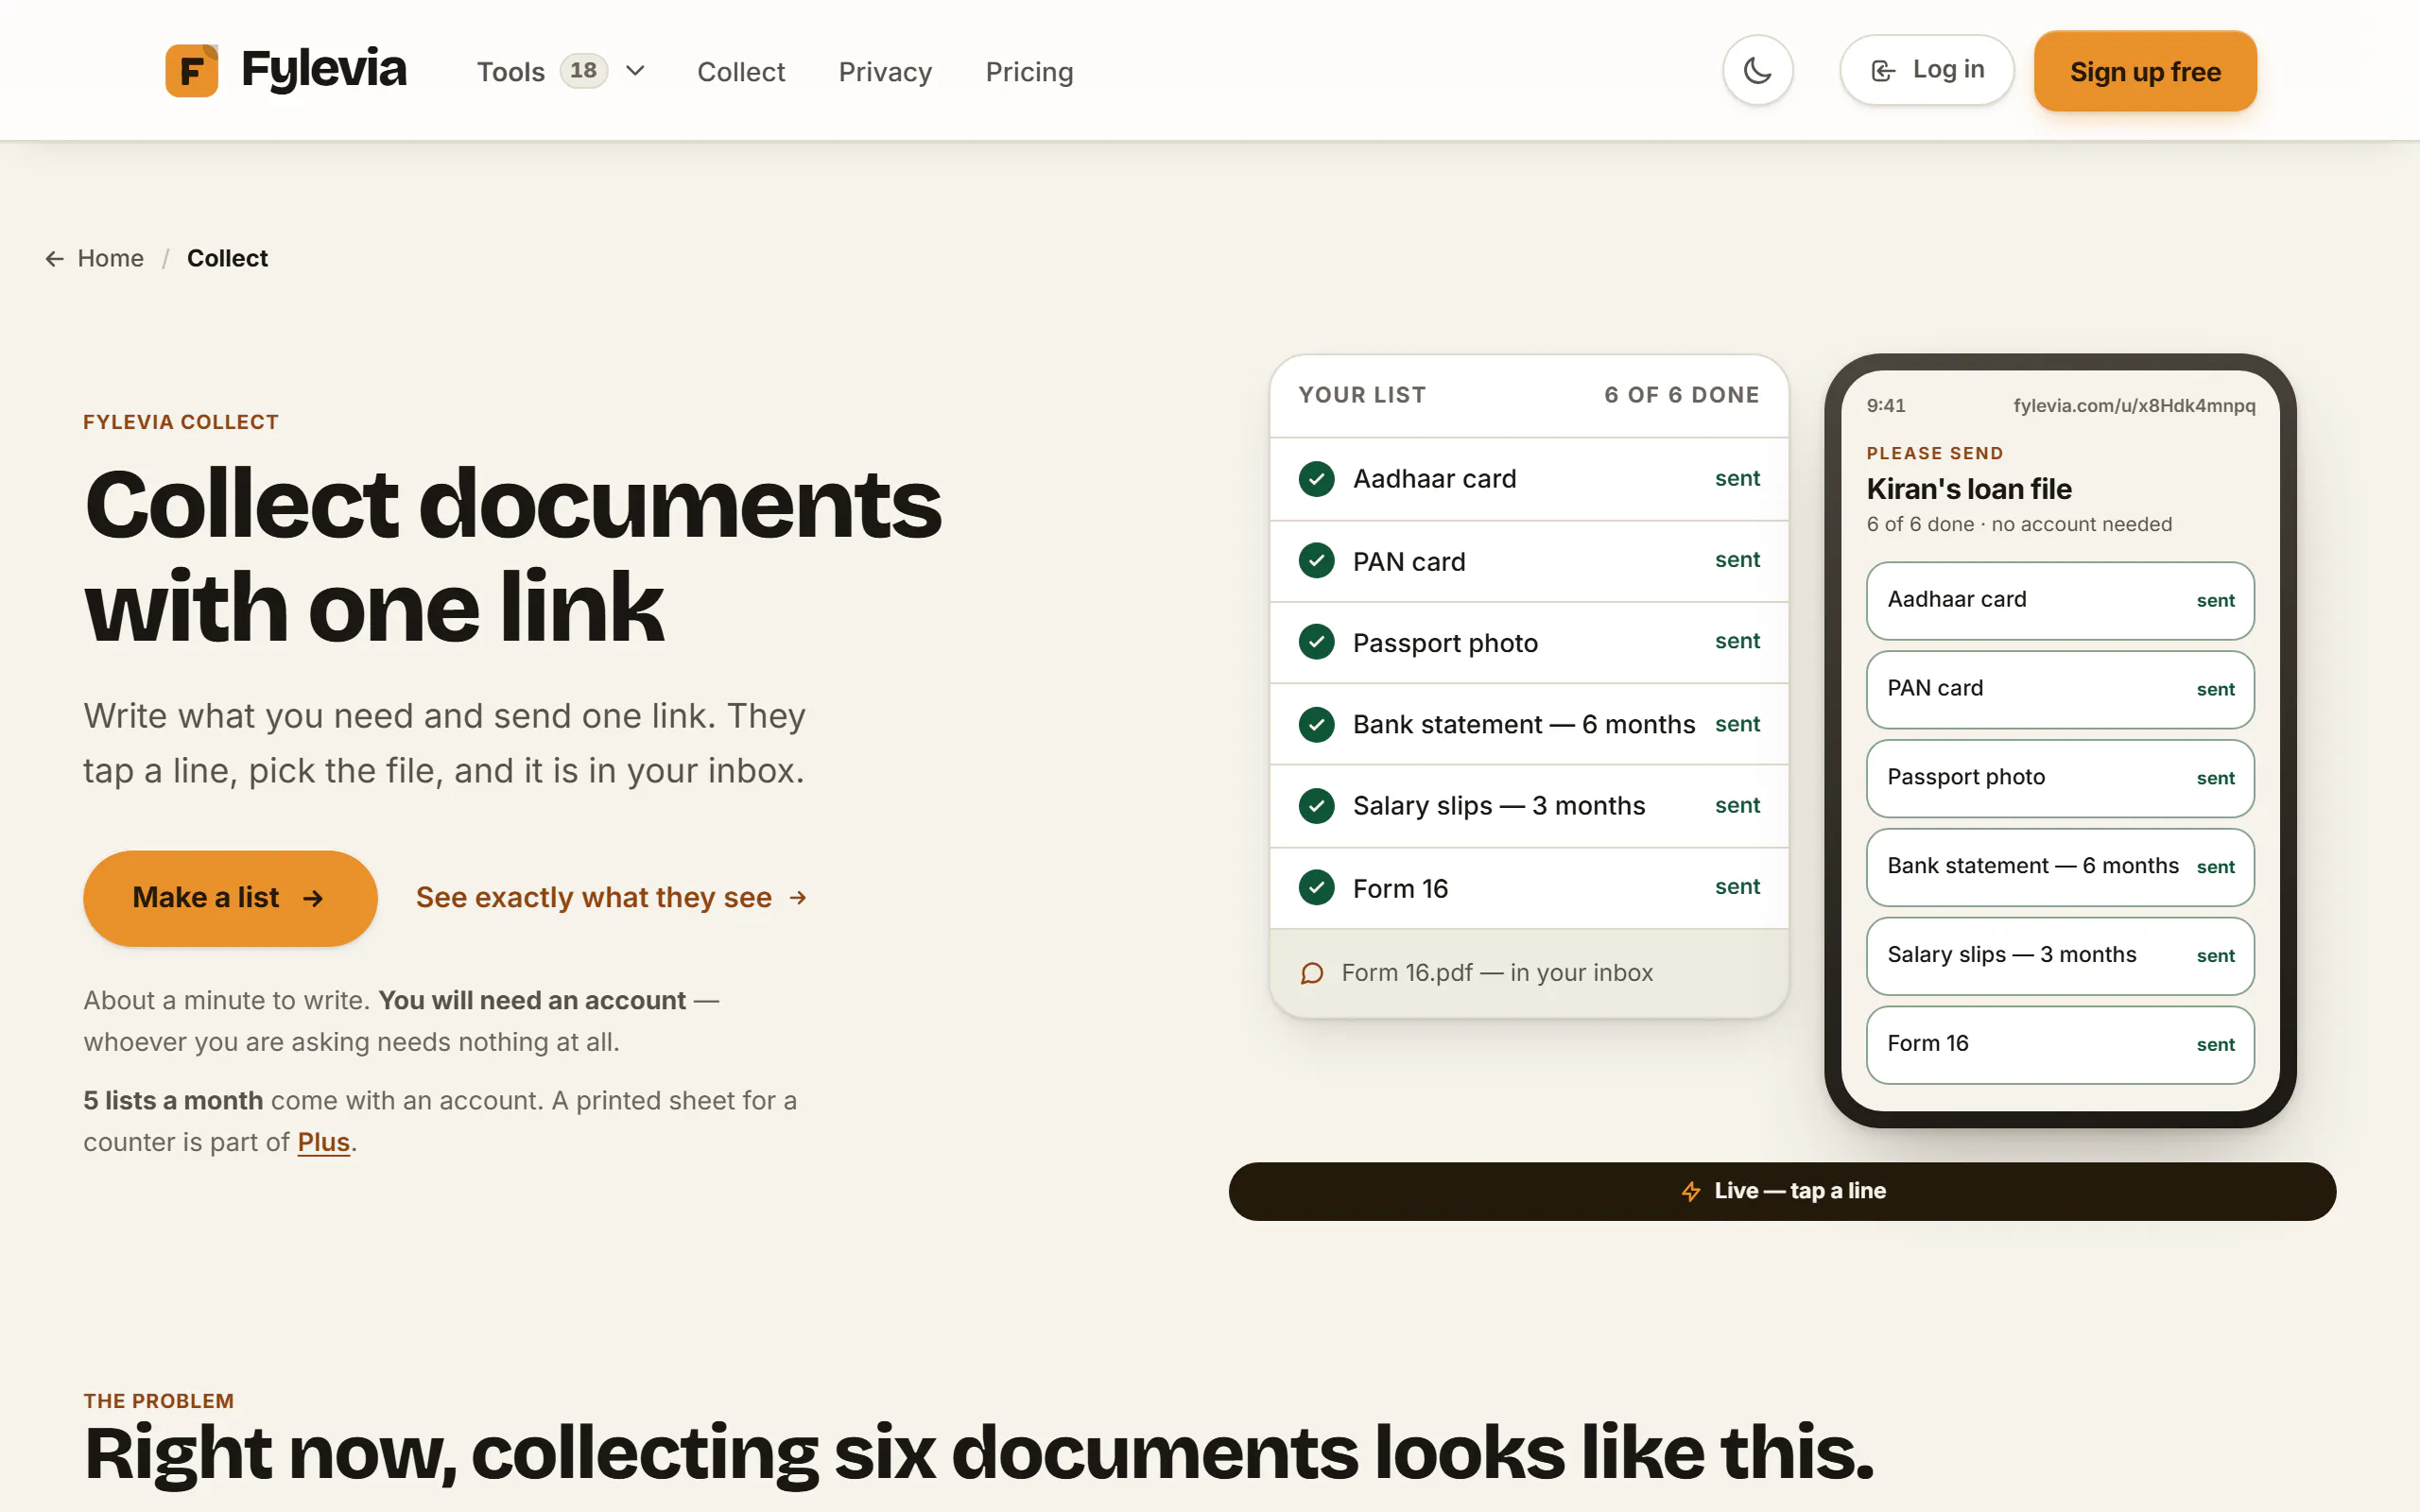Click the THE PROBLEM section label
2420x1512 pixels.
[x=159, y=1401]
